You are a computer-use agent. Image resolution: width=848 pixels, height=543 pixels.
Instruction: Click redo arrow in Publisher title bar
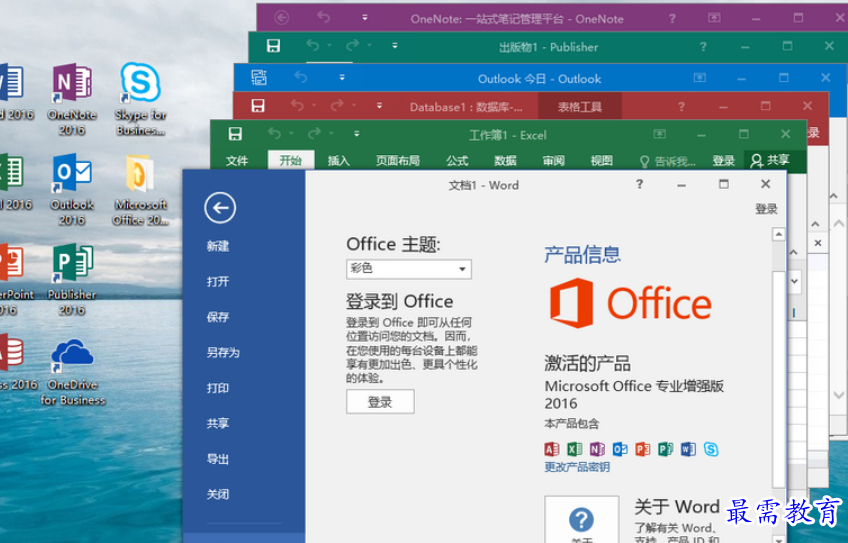pyautogui.click(x=353, y=45)
